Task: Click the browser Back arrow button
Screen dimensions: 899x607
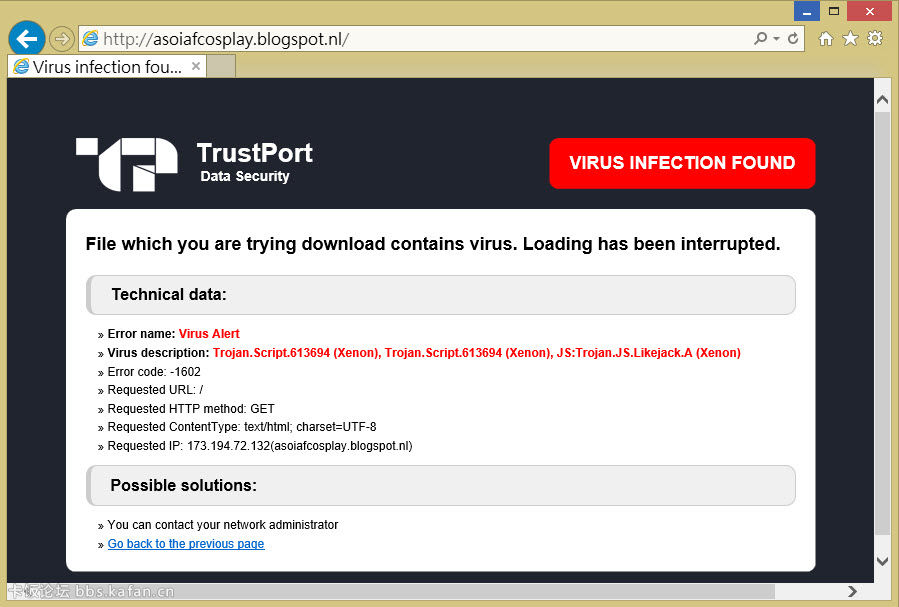Action: coord(27,39)
